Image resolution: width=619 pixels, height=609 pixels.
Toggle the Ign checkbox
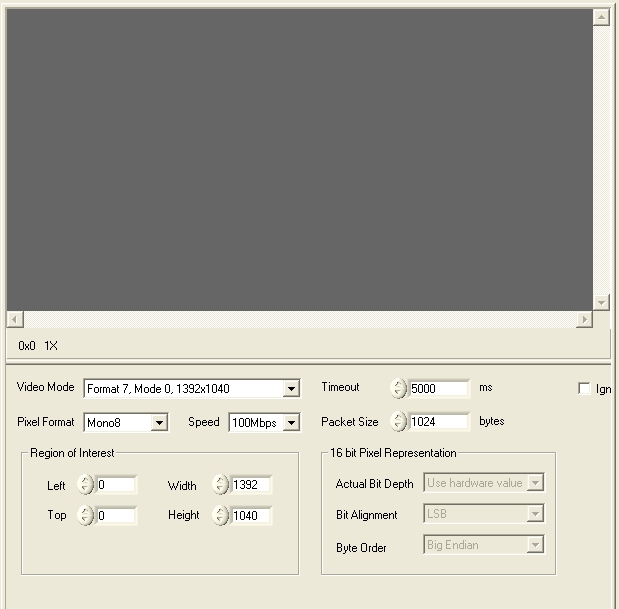click(584, 388)
